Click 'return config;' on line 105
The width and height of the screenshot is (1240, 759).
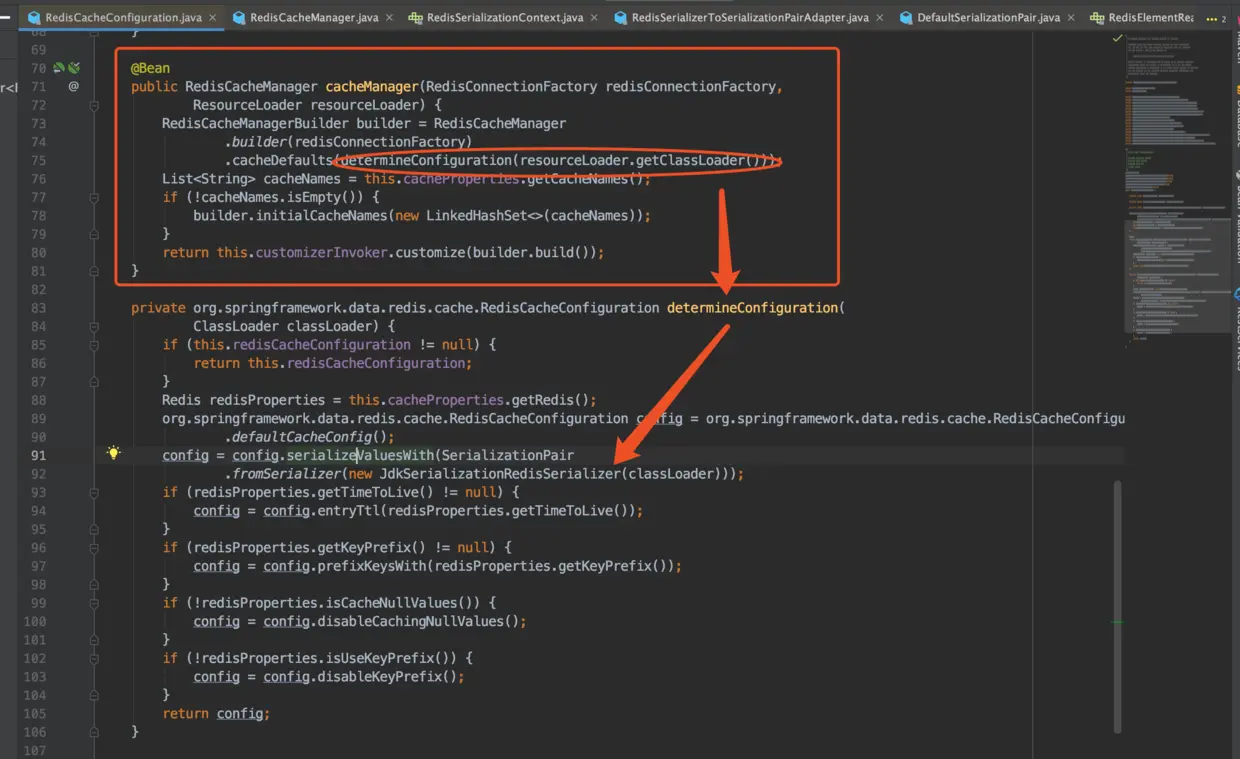pyautogui.click(x=216, y=714)
